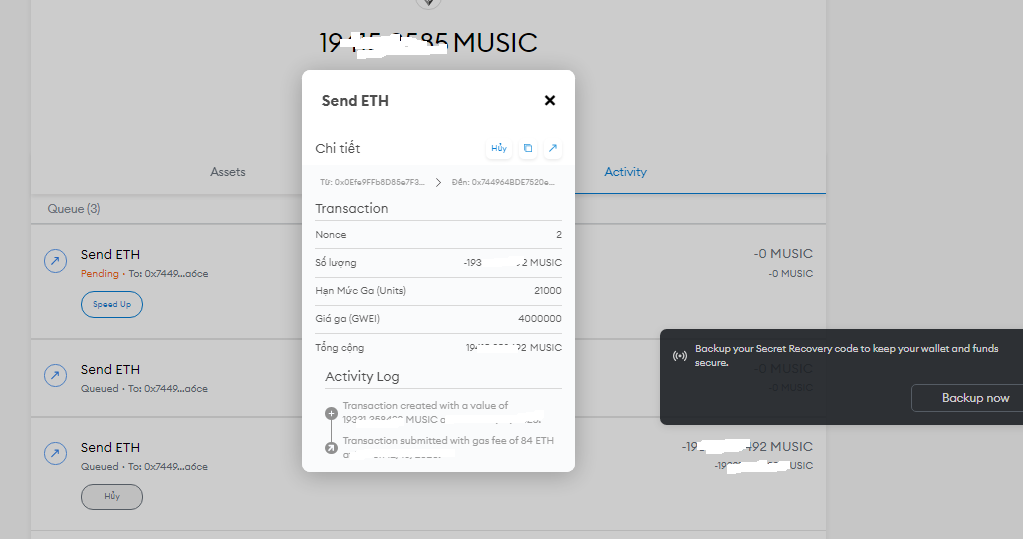Screen dimensions: 1023x539
Task: Click send arrow icon of the last Send ETH row
Action: pyautogui.click(x=55, y=454)
